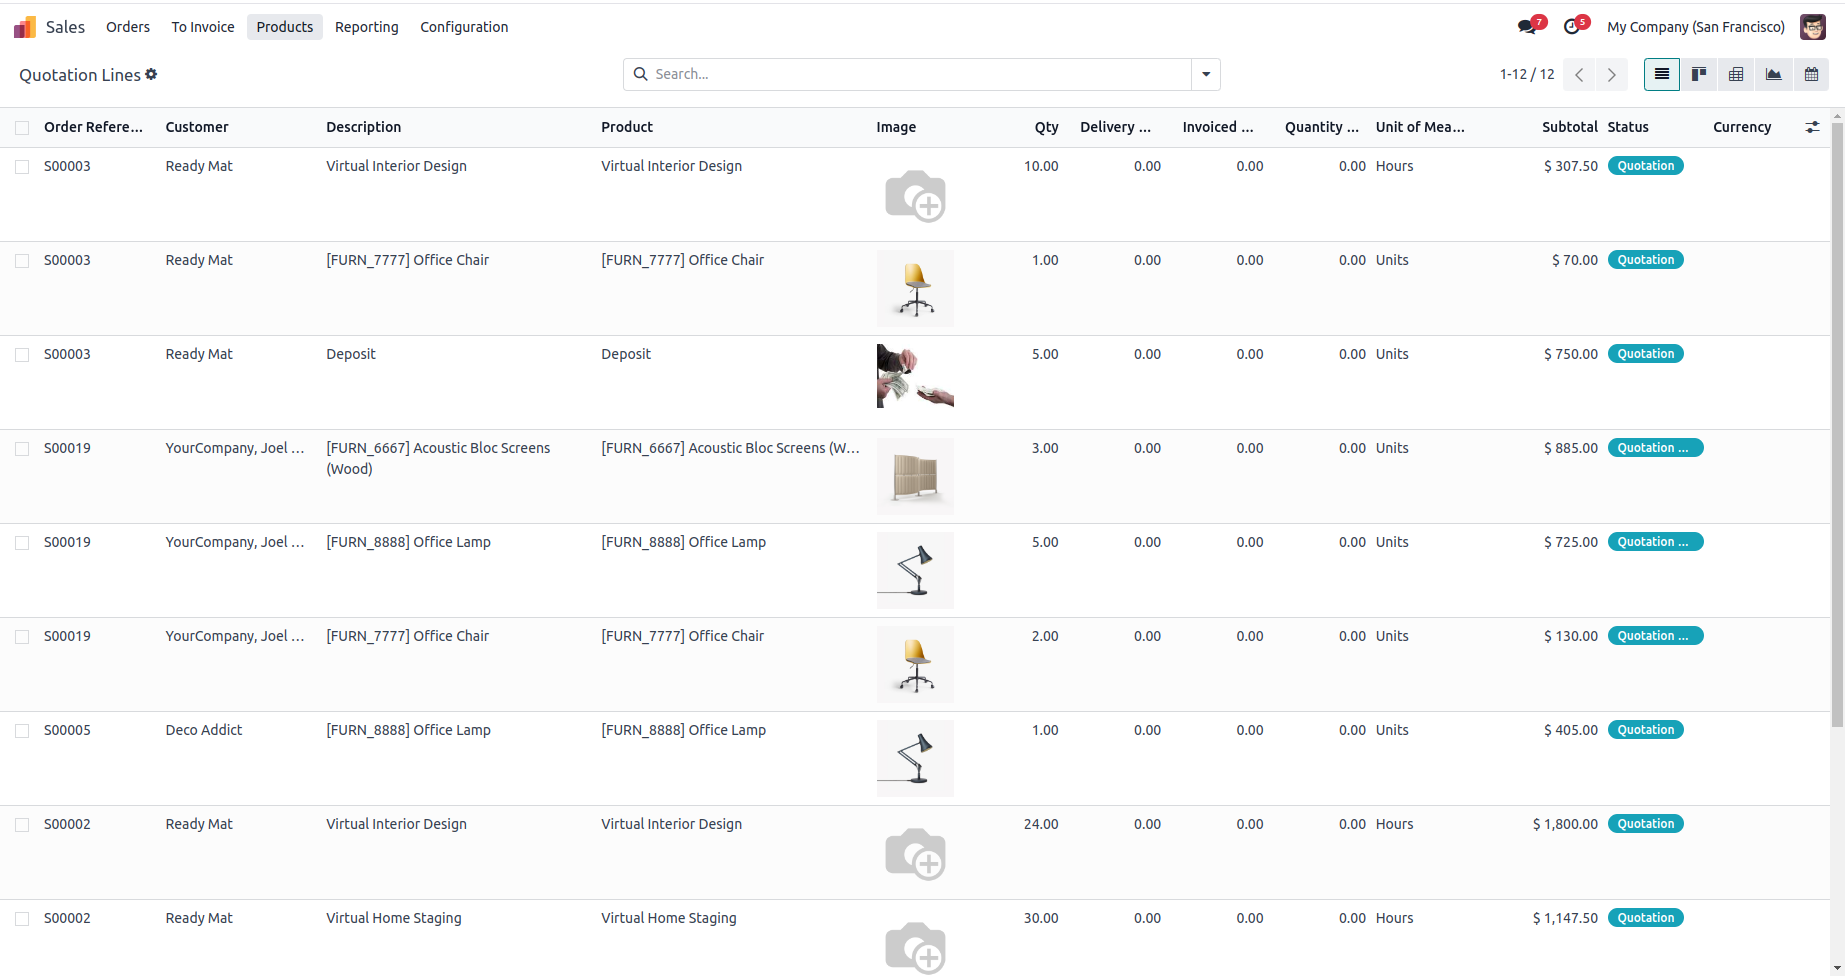Sort by the Subtotal column header

click(x=1569, y=127)
